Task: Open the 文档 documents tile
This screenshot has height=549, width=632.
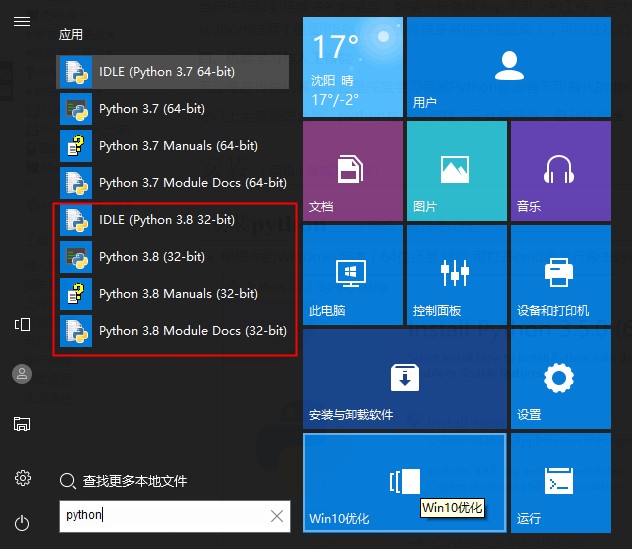Action: coord(353,171)
